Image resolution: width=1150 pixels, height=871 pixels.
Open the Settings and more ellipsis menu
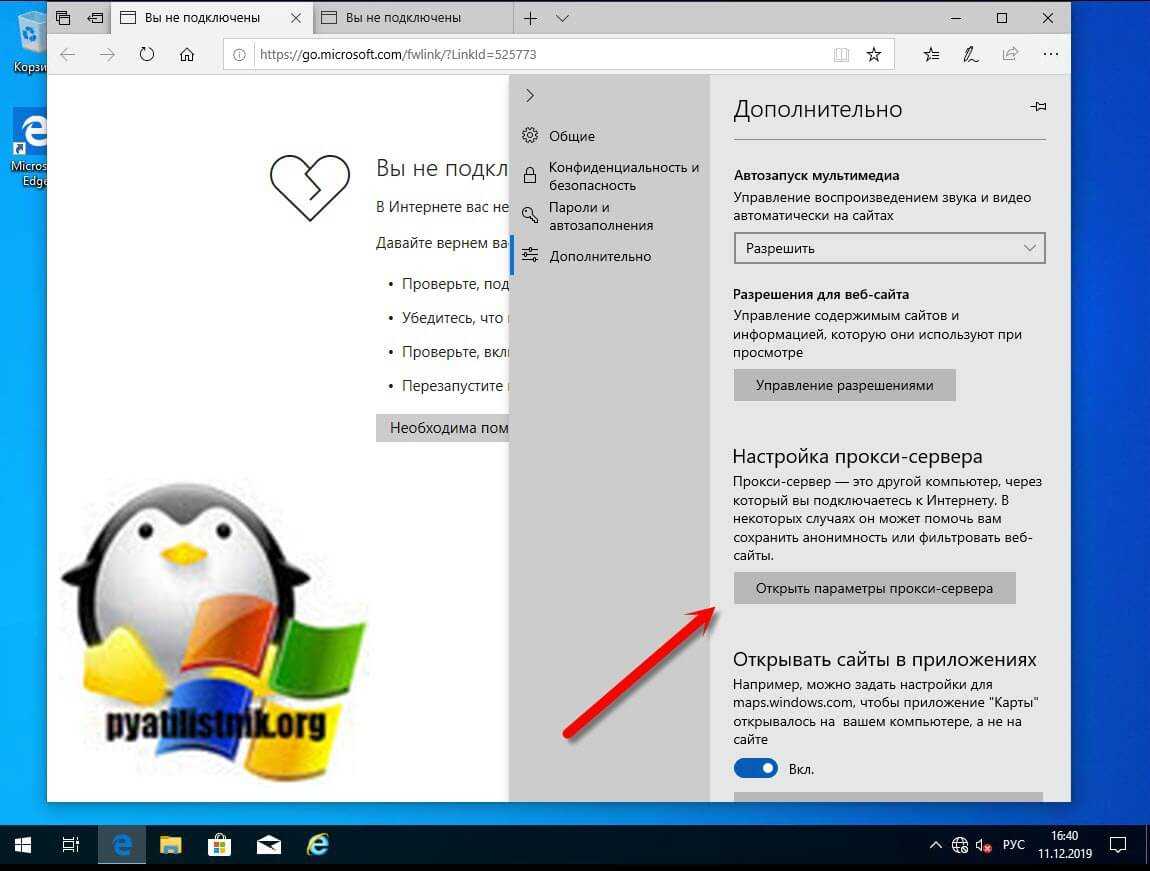[x=1050, y=55]
